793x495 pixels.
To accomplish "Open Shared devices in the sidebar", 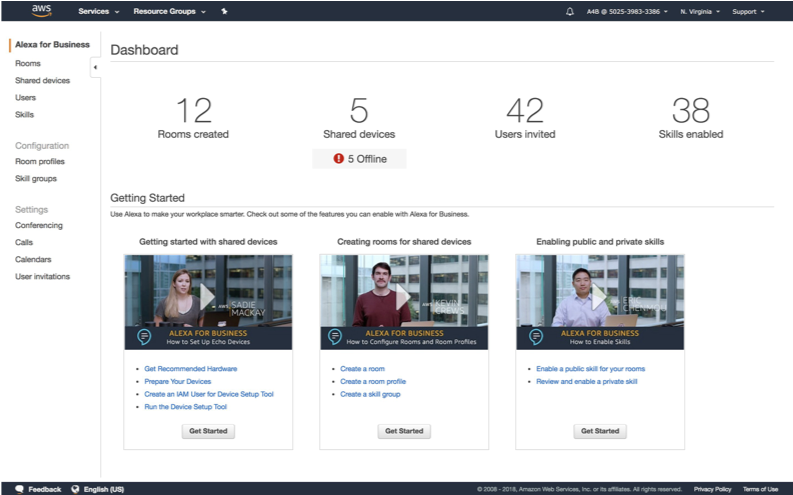I will click(42, 80).
